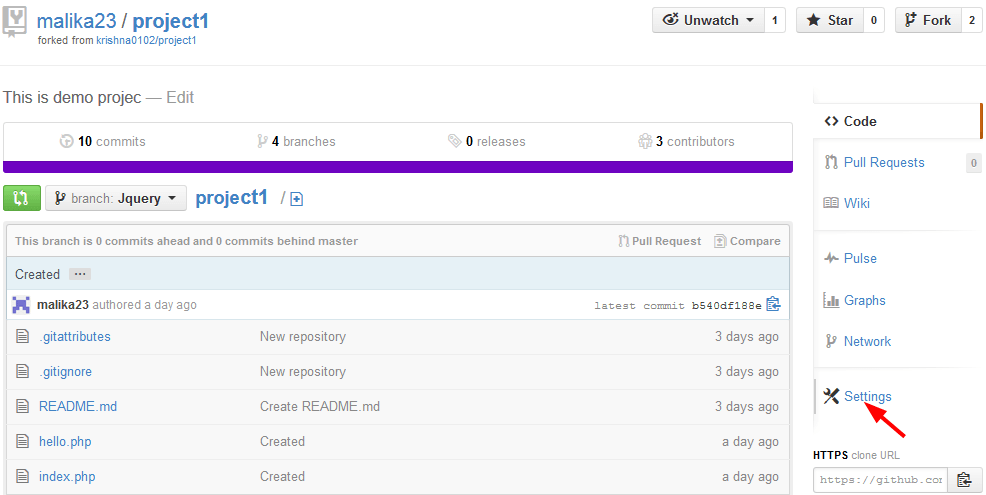
Task: Click the Graphs bar chart icon
Action: point(831,300)
